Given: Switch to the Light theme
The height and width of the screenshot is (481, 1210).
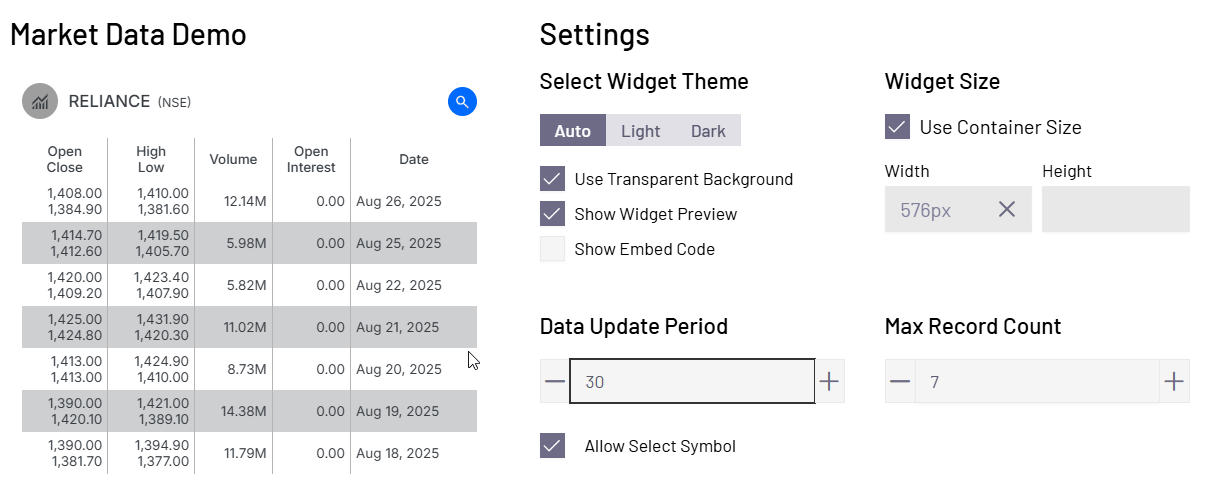Looking at the screenshot, I should [641, 131].
